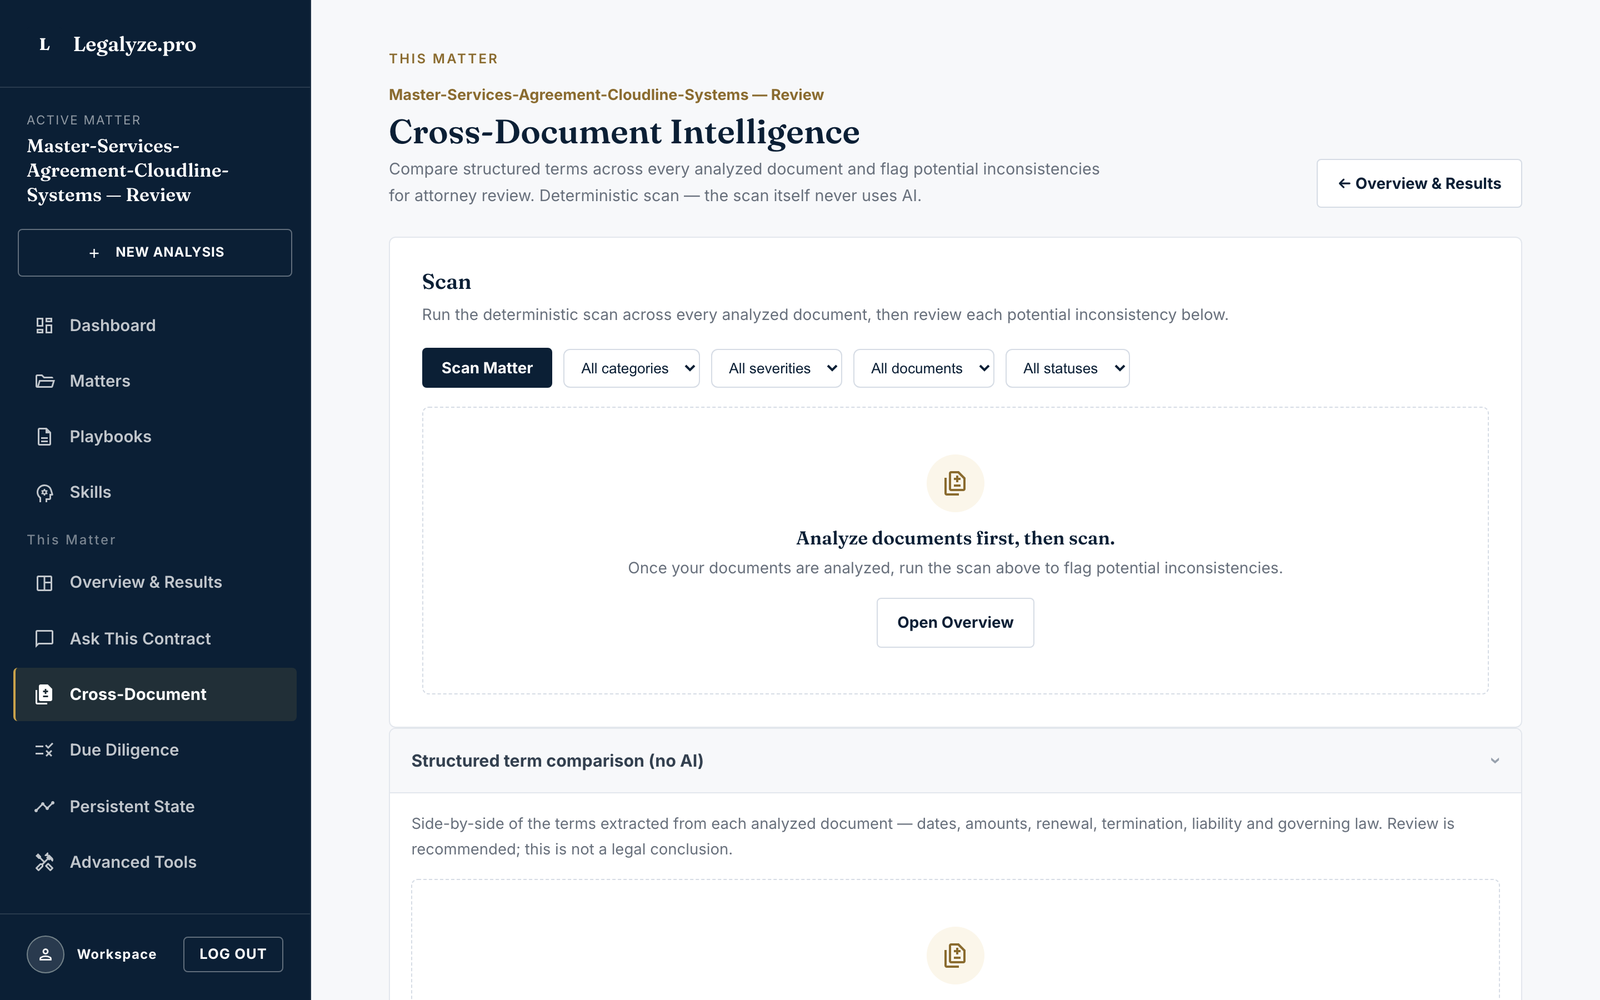Screen dimensions: 1600x1000
Task: Click the plus icon in New Analysis
Action: (94, 253)
